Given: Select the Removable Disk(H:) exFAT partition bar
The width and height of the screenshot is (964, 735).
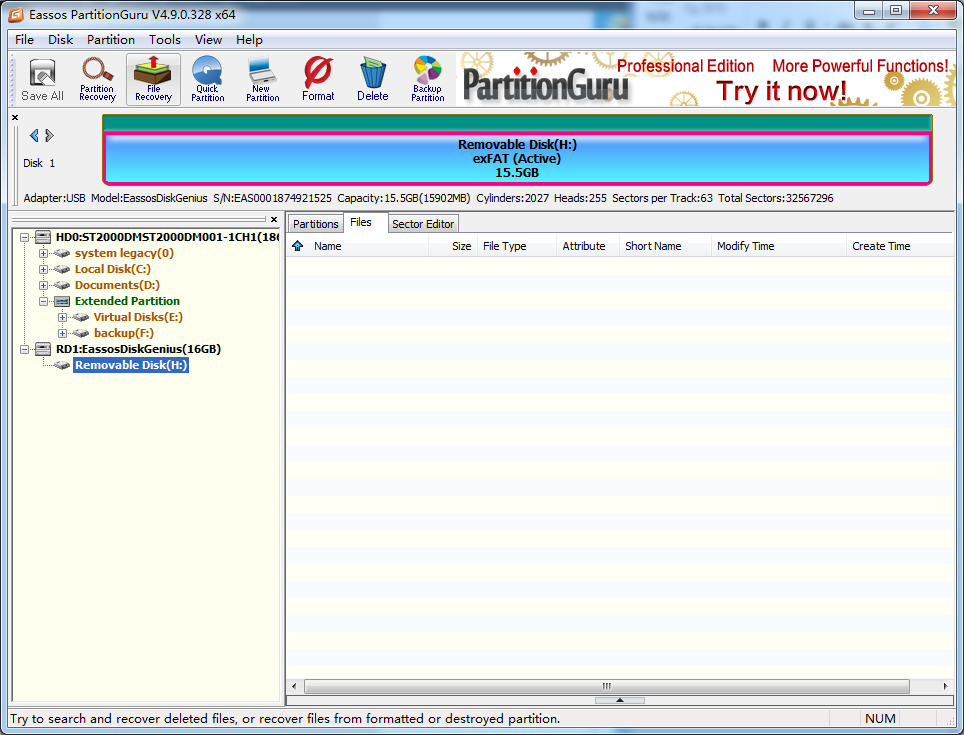Looking at the screenshot, I should pos(517,159).
